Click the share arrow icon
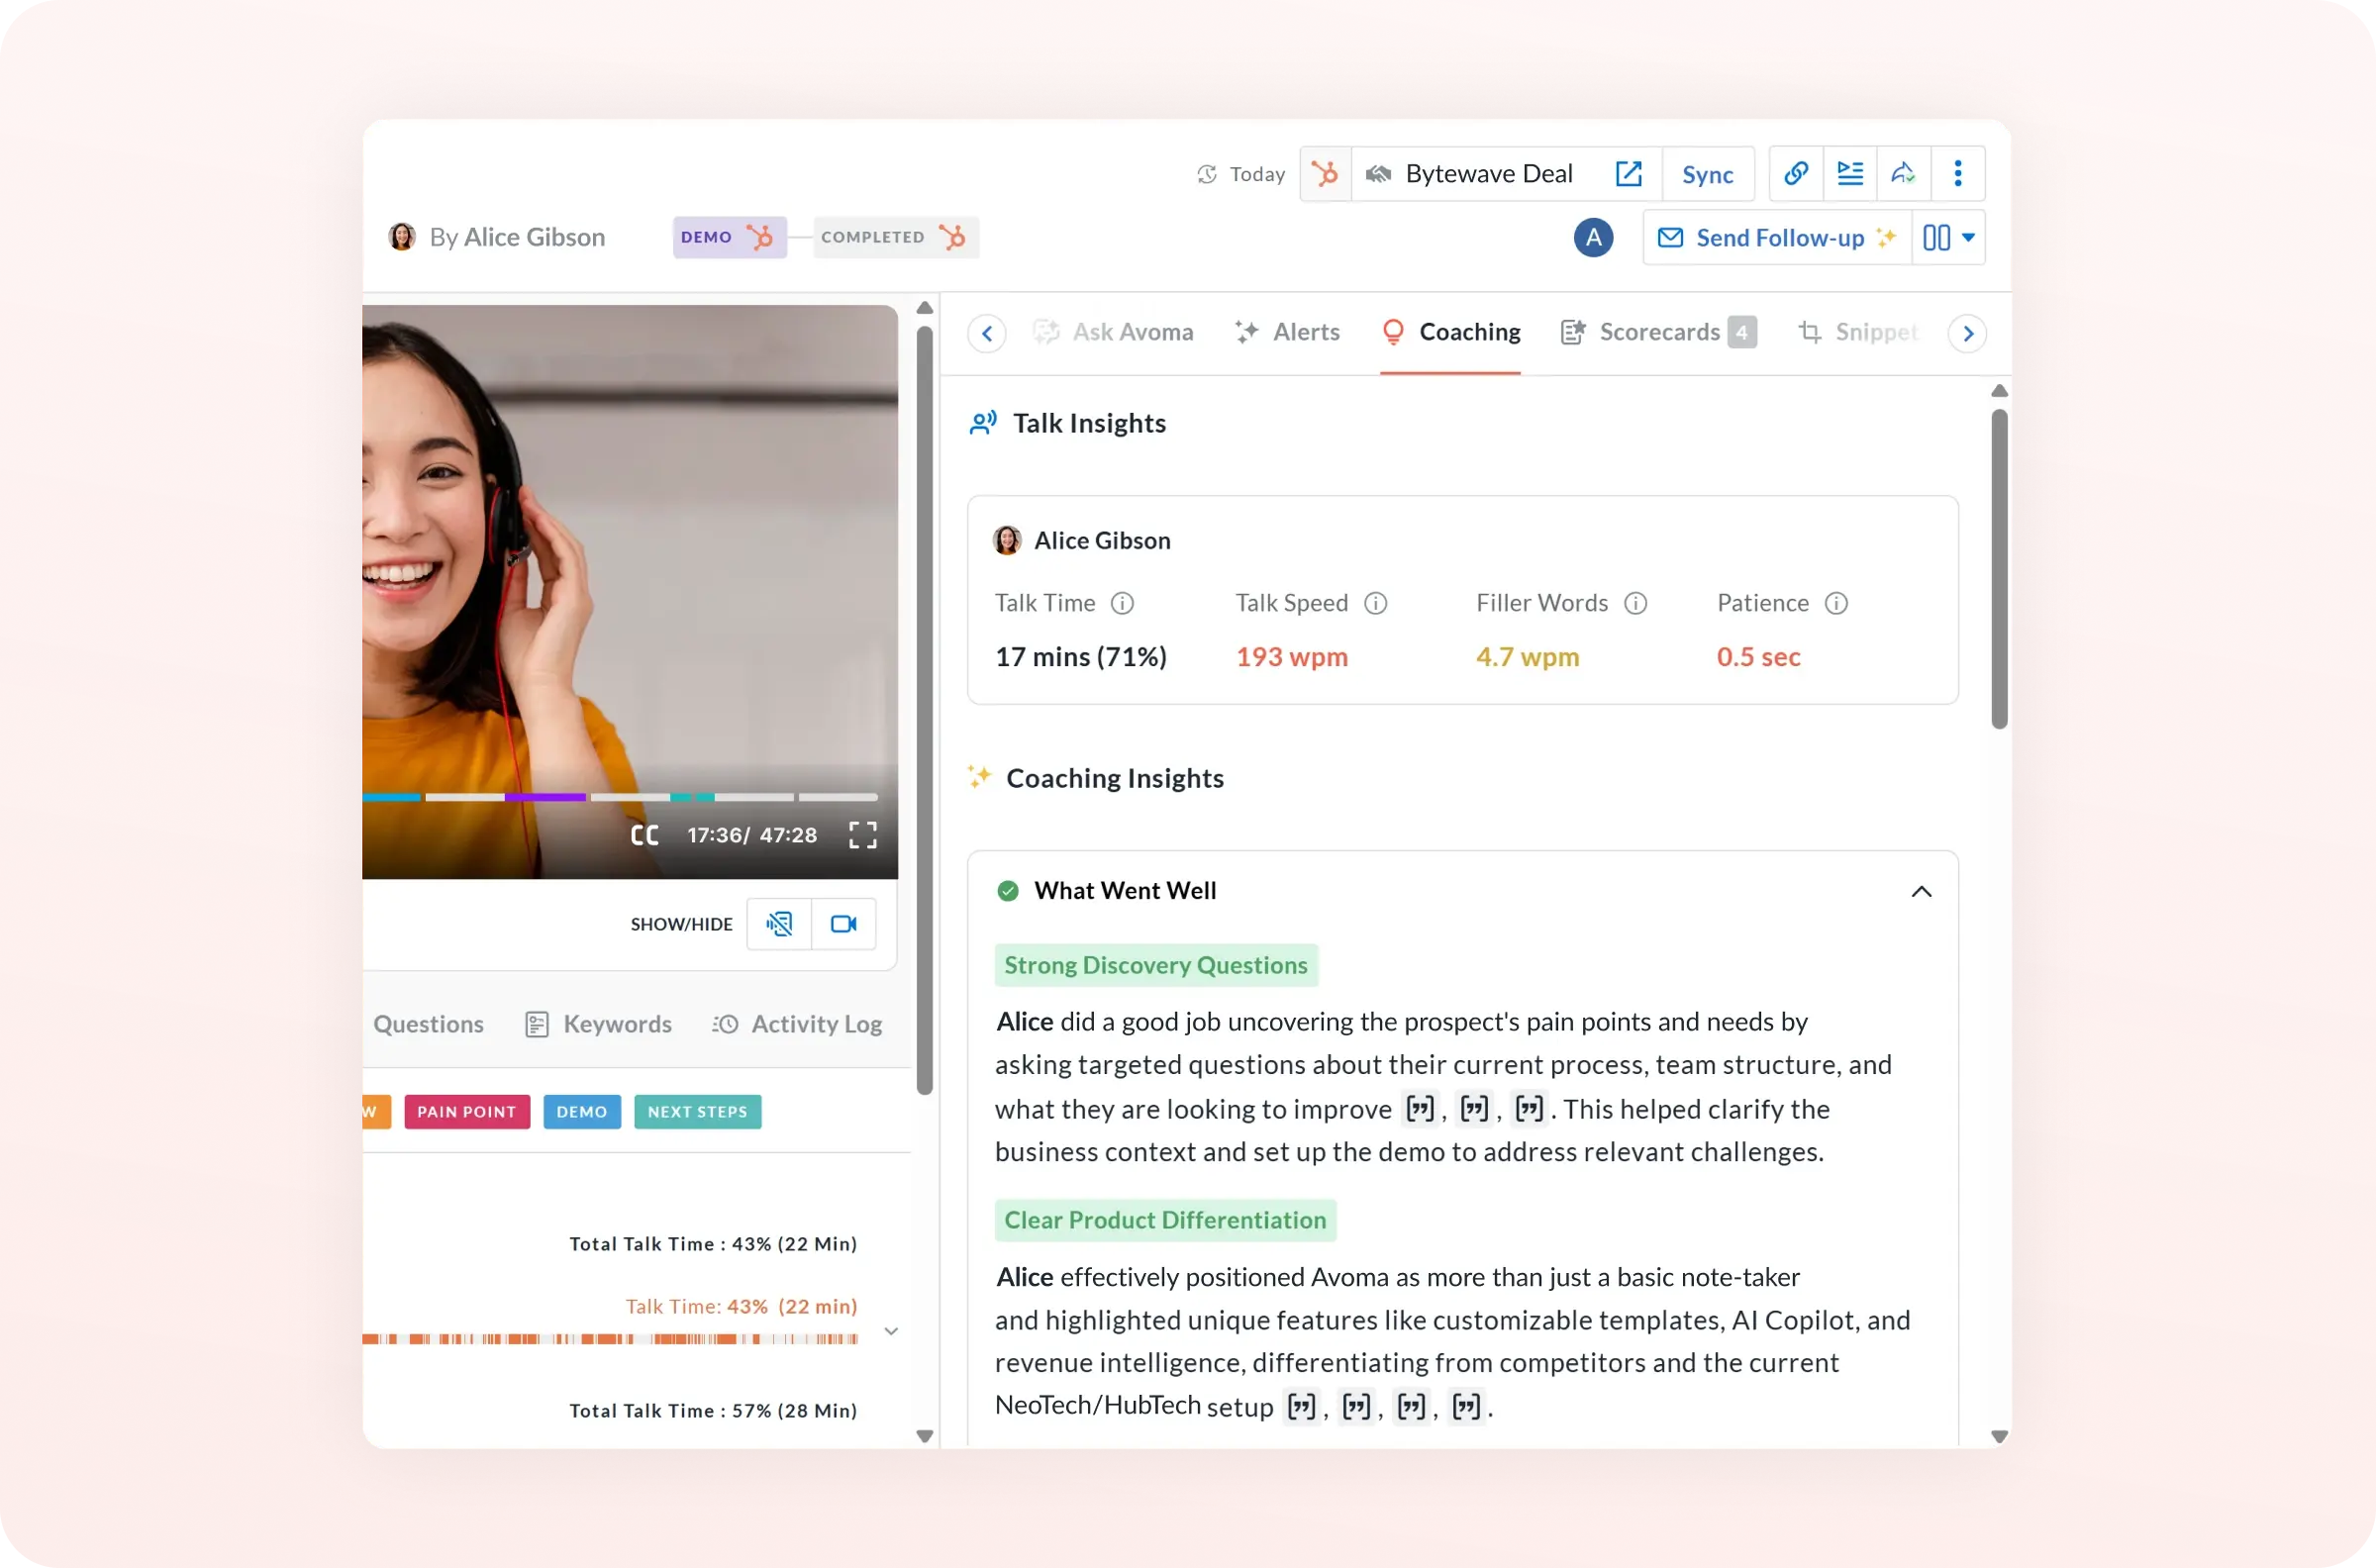2376x1568 pixels. pyautogui.click(x=1903, y=174)
